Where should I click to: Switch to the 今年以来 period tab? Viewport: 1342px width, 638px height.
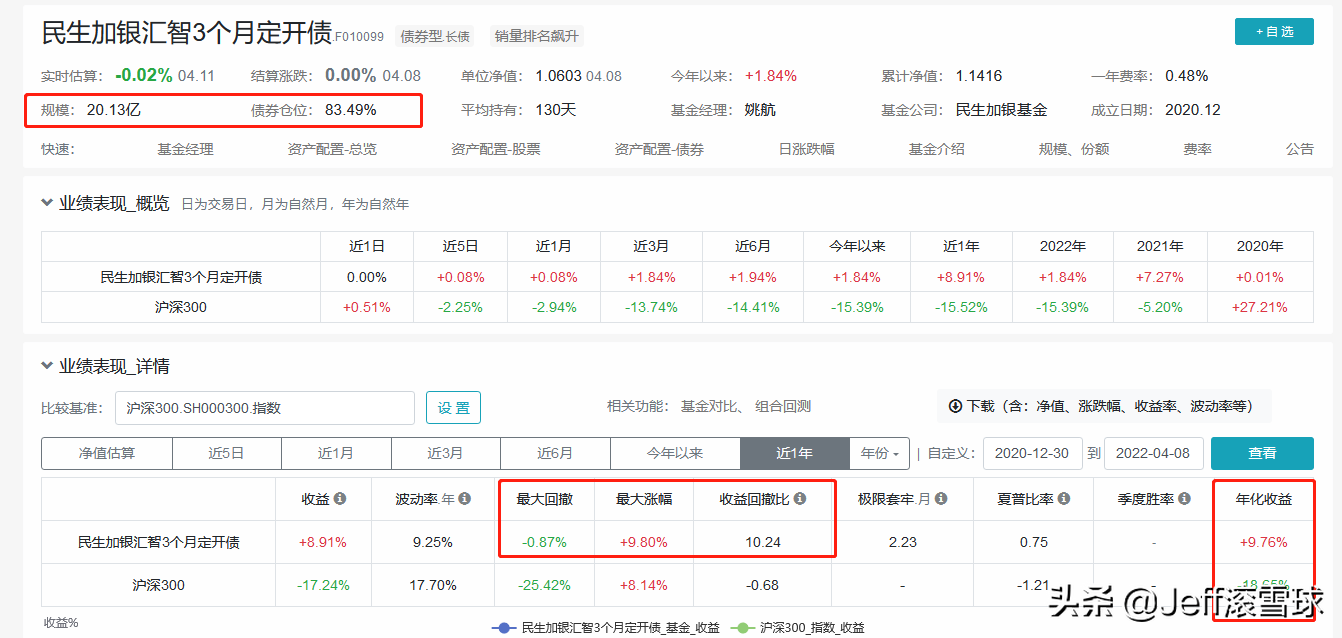click(x=675, y=453)
